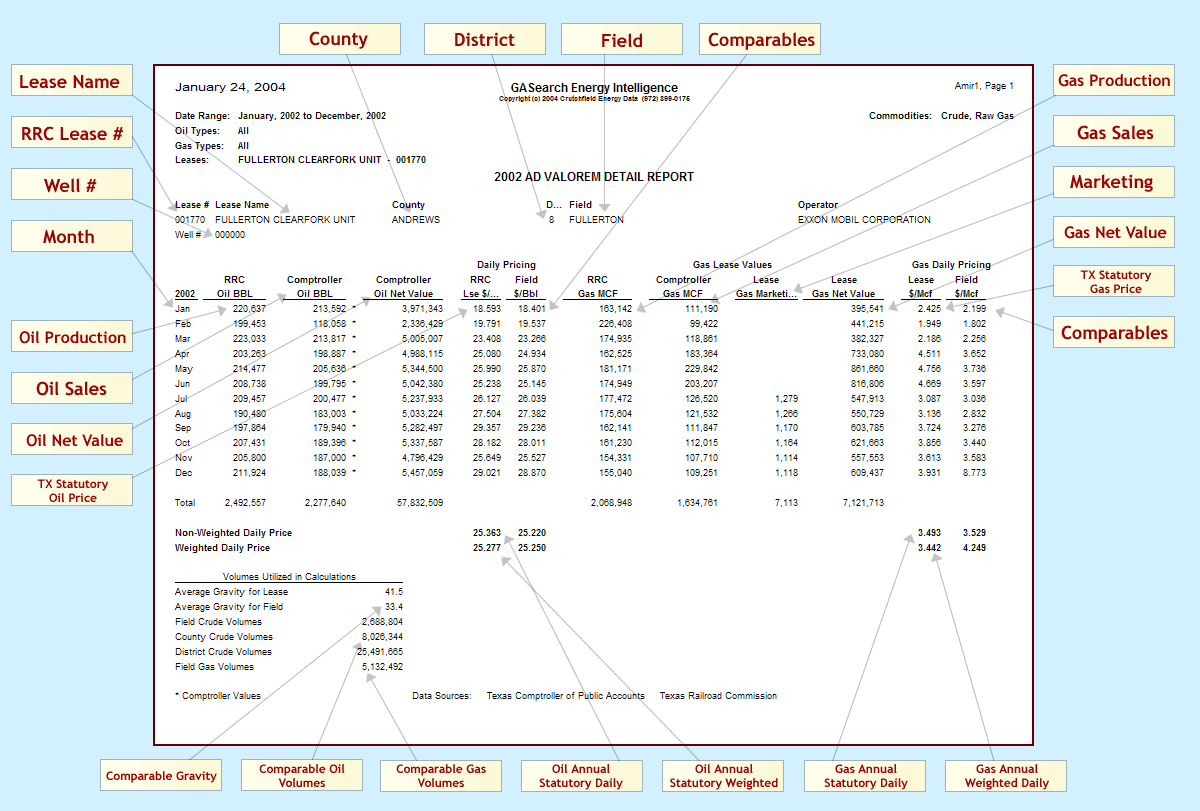Select the District callout label
The height and width of the screenshot is (811, 1200).
click(x=485, y=40)
